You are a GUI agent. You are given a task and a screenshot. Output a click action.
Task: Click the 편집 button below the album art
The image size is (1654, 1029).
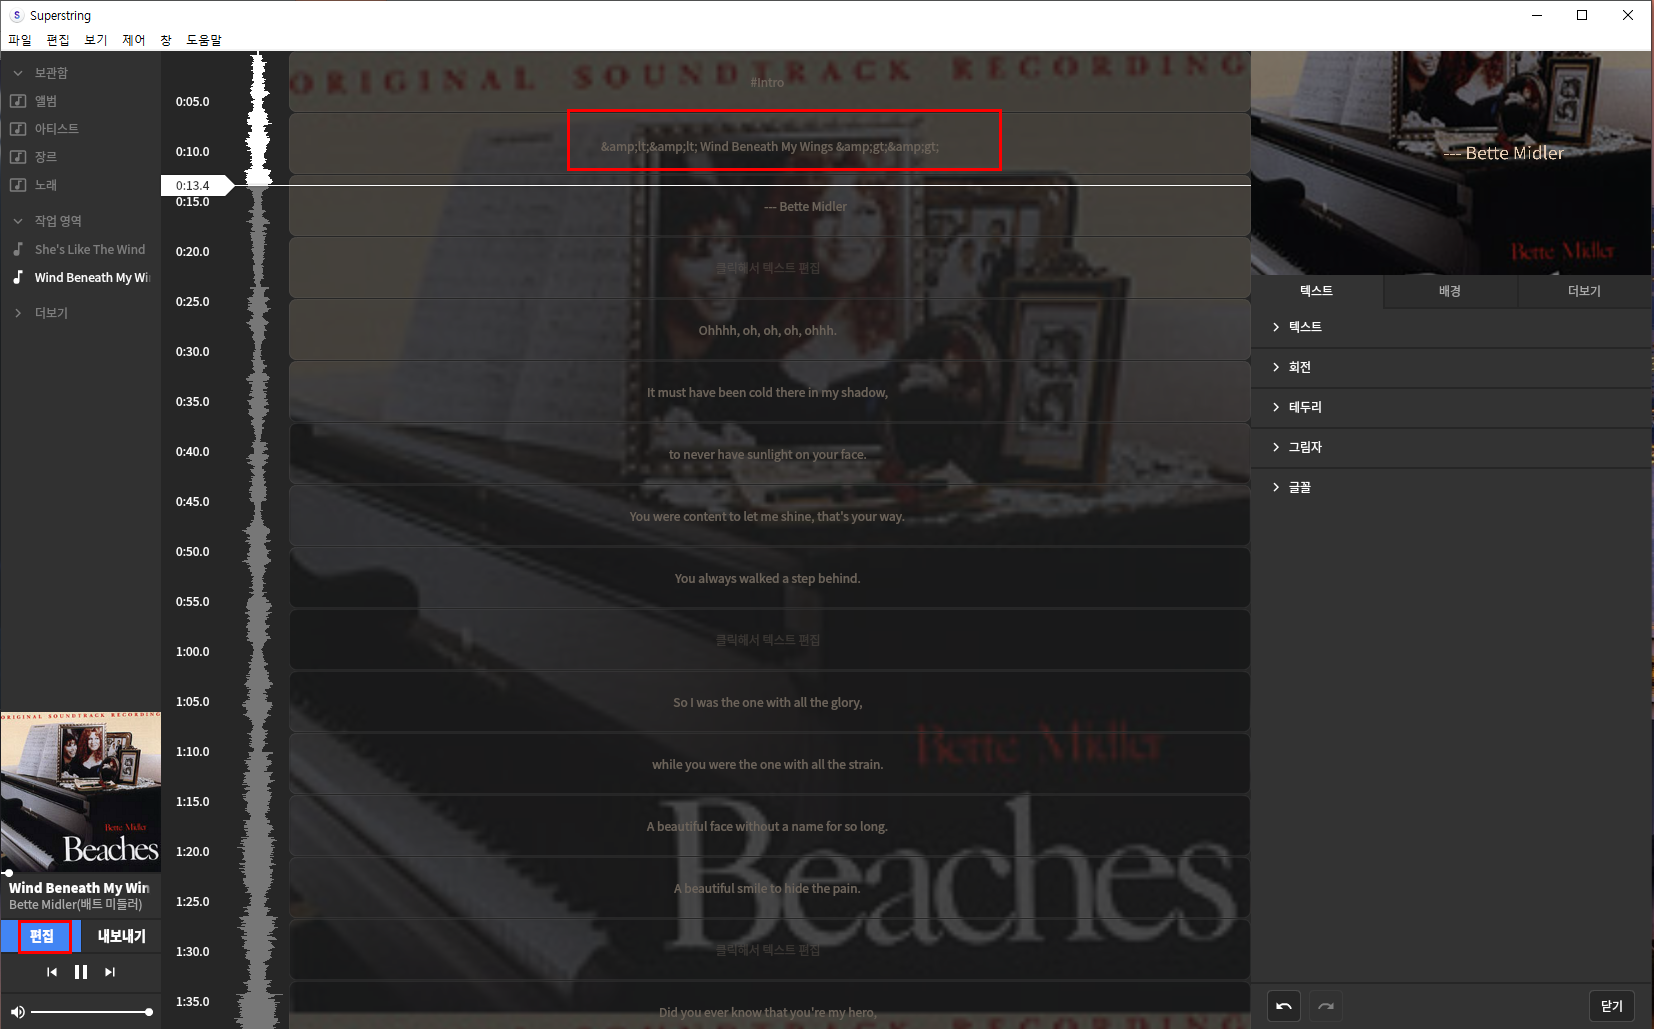tap(41, 936)
